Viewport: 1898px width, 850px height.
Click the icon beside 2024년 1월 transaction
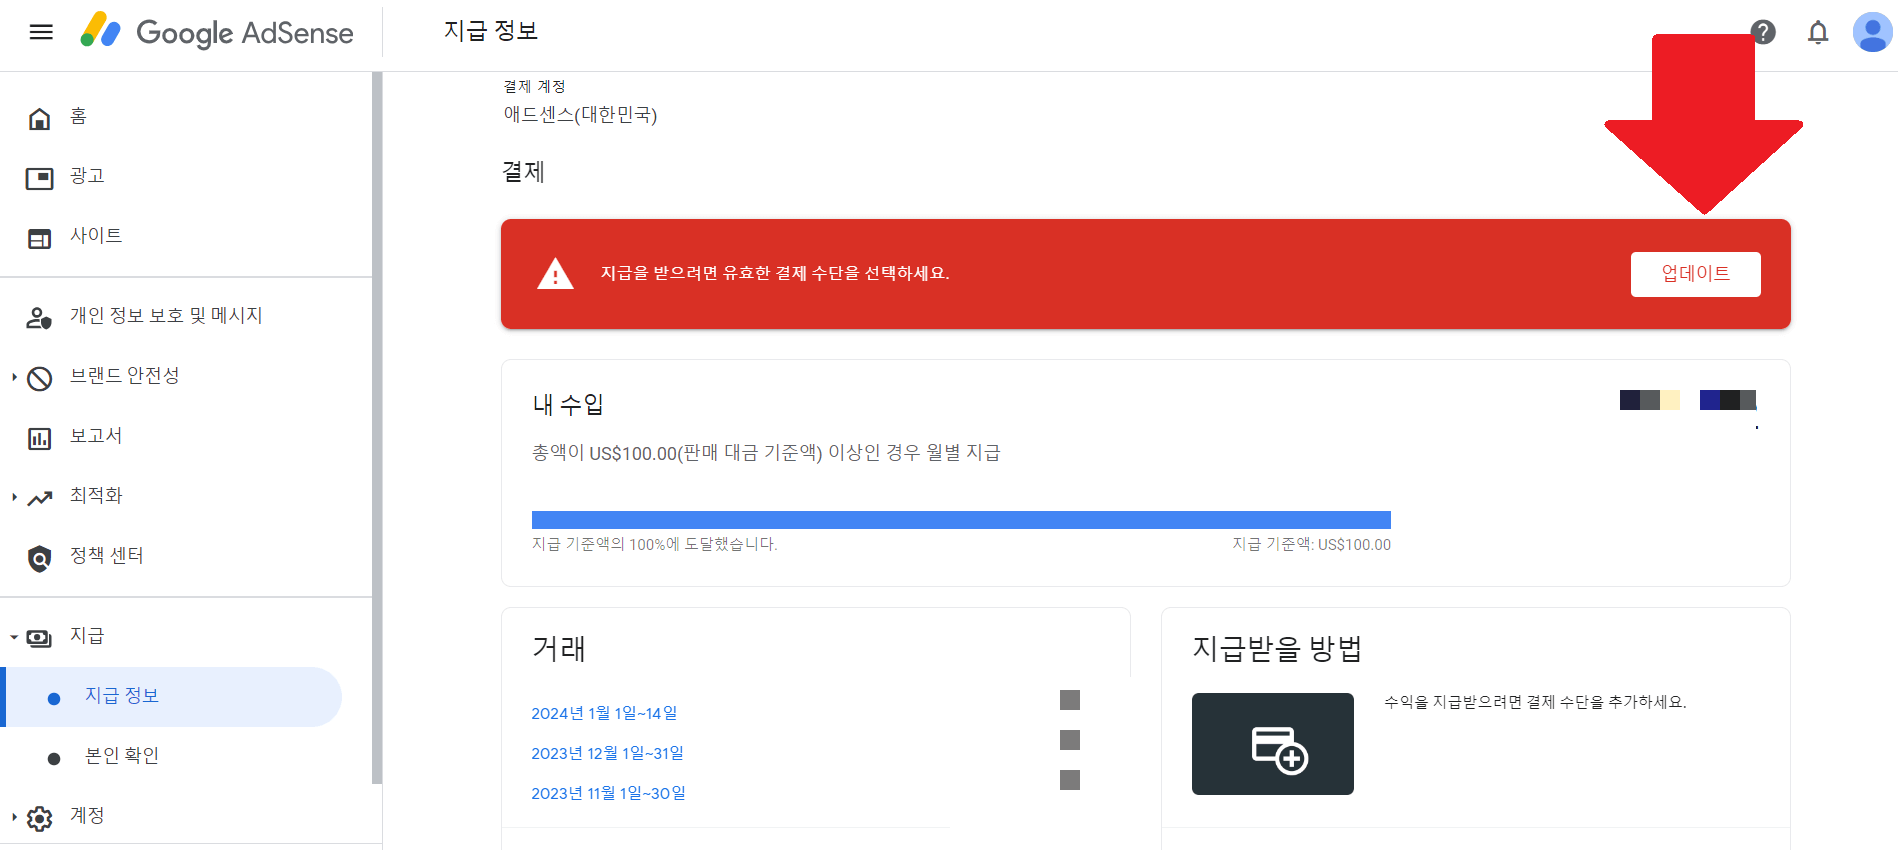point(1070,700)
